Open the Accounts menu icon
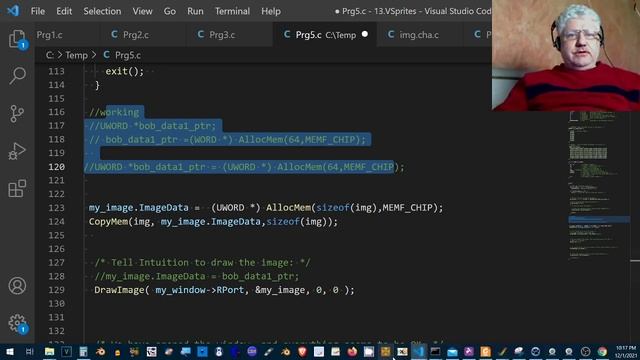This screenshot has height=360, width=640. [x=17, y=286]
